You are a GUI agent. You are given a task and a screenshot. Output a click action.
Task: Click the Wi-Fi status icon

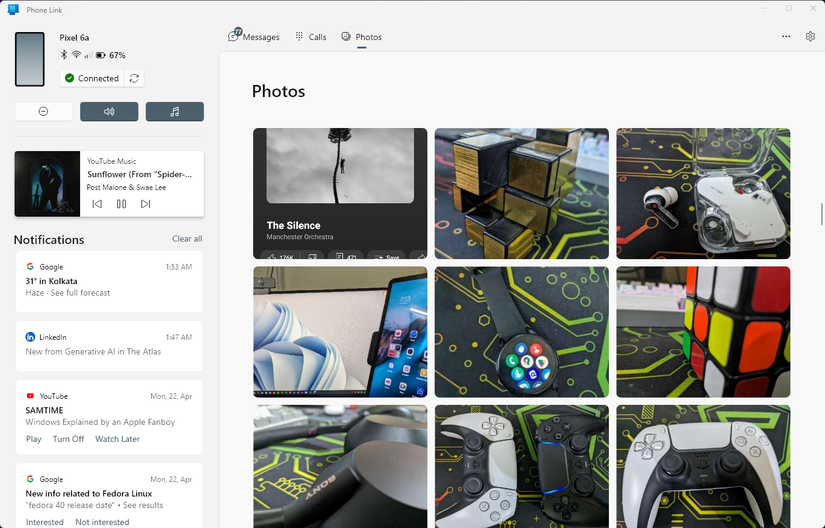click(x=76, y=55)
